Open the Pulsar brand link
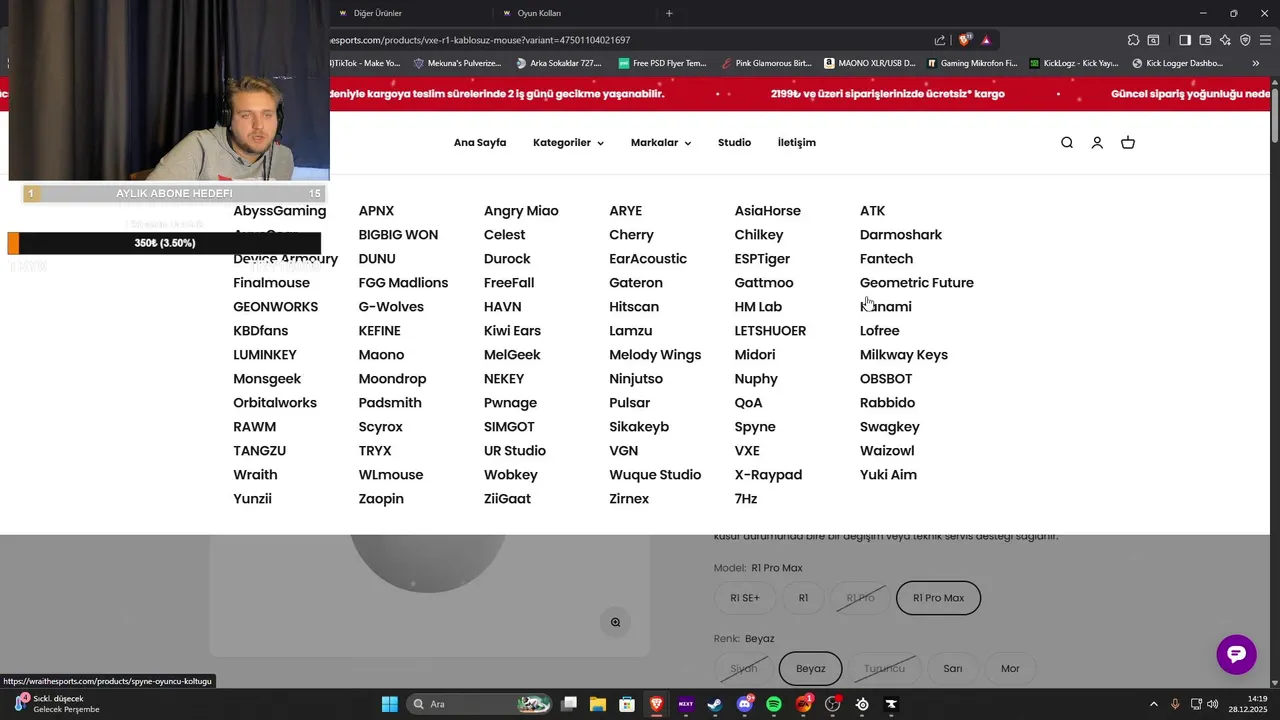The height and width of the screenshot is (720, 1280). (x=630, y=403)
